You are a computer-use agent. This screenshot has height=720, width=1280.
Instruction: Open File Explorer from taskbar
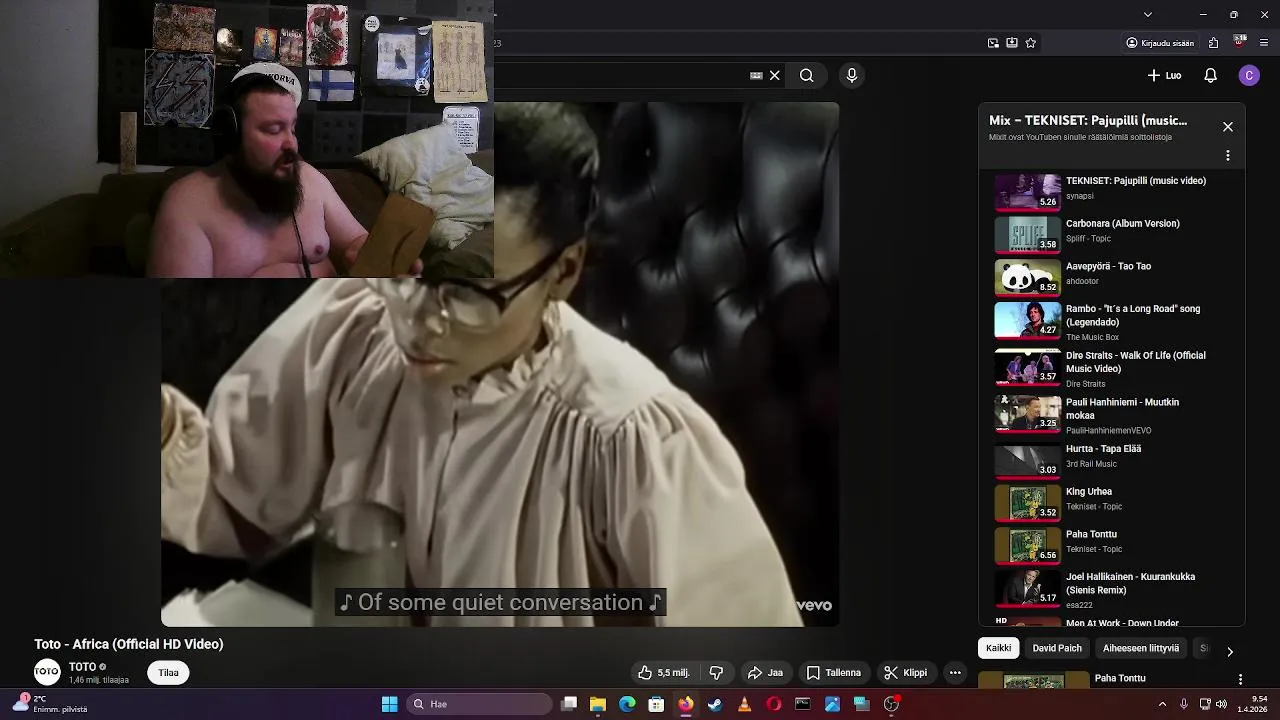[x=598, y=704]
